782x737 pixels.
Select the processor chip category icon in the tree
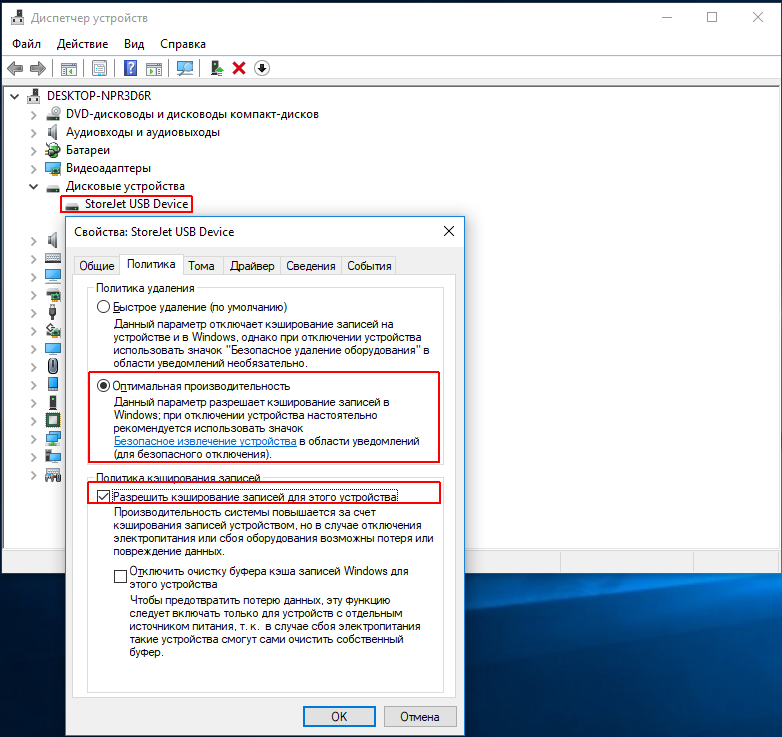click(53, 420)
